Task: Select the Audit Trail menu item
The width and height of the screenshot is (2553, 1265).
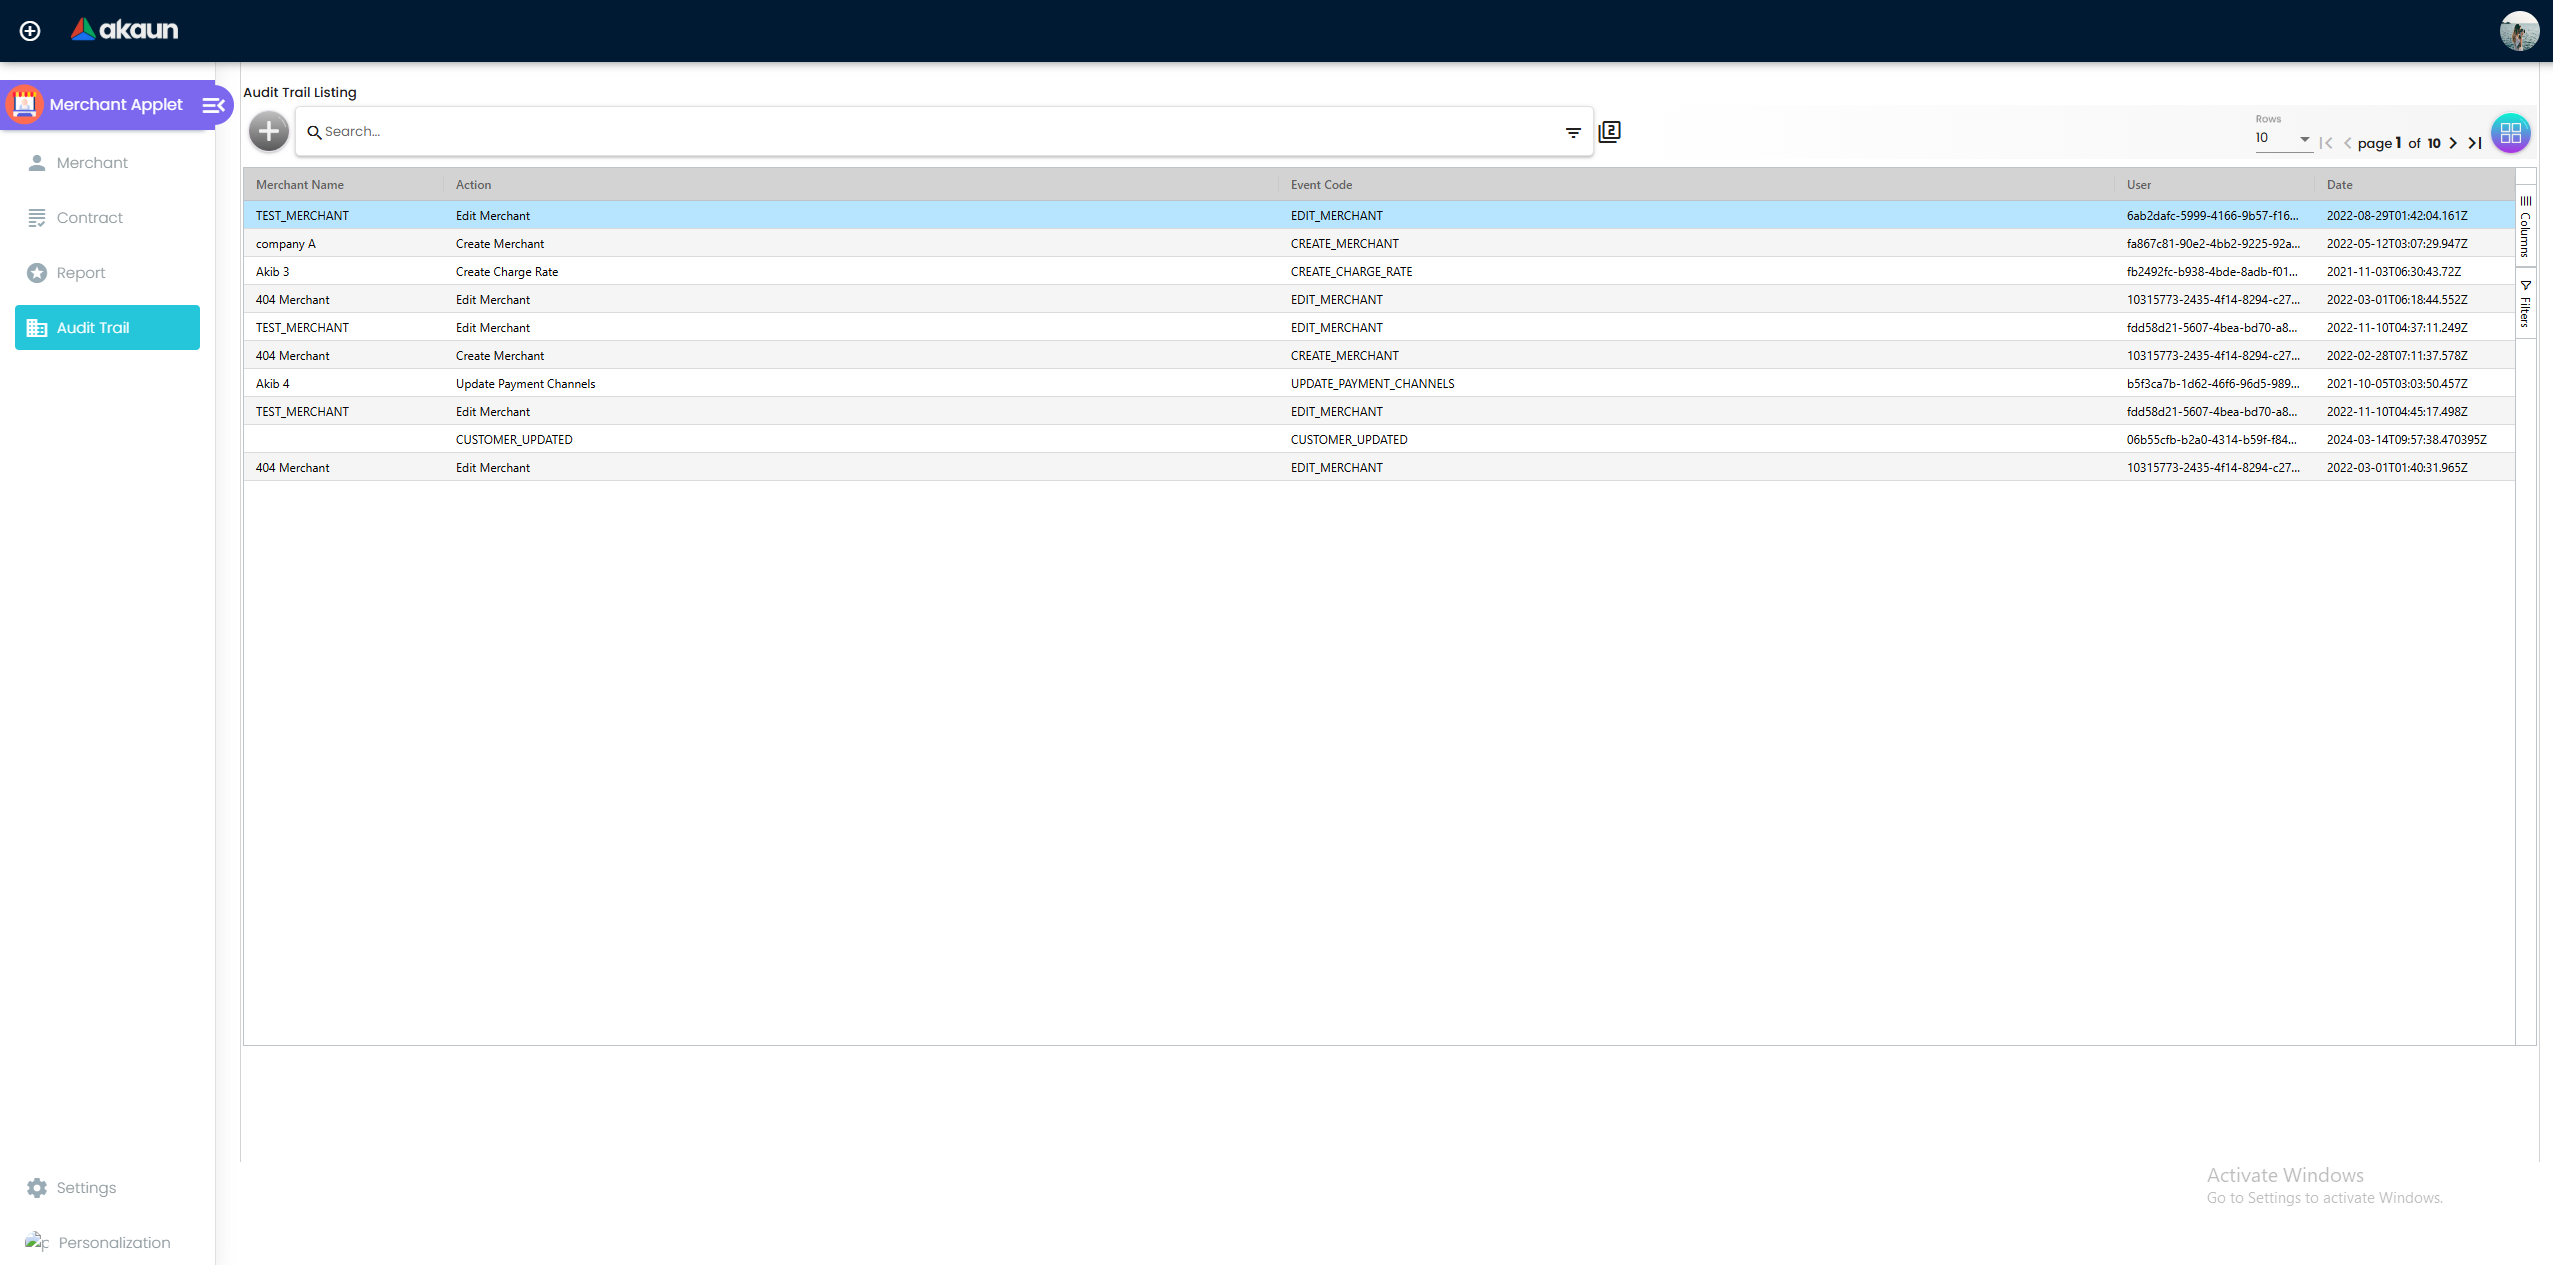Action: click(107, 328)
